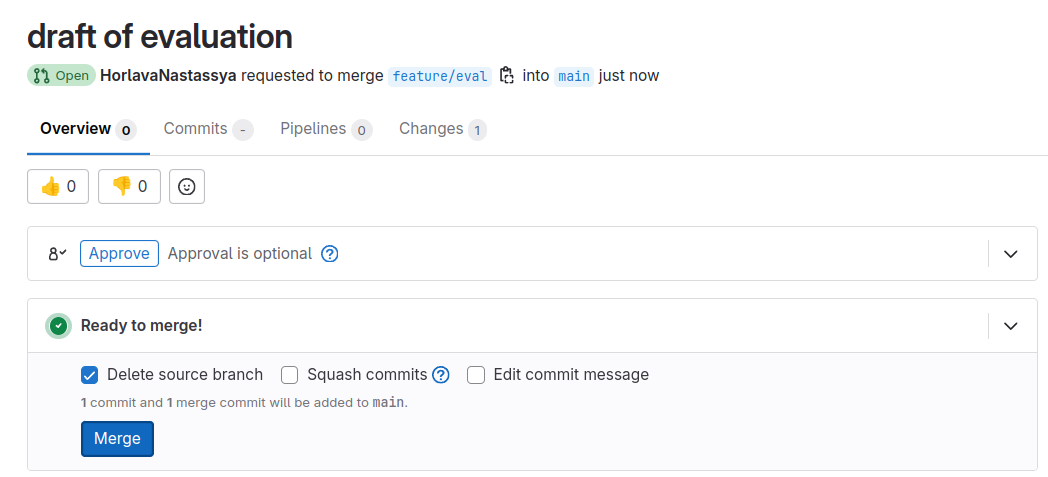Copy the feature/eval branch name
The width and height of the screenshot is (1048, 477).
tap(507, 75)
